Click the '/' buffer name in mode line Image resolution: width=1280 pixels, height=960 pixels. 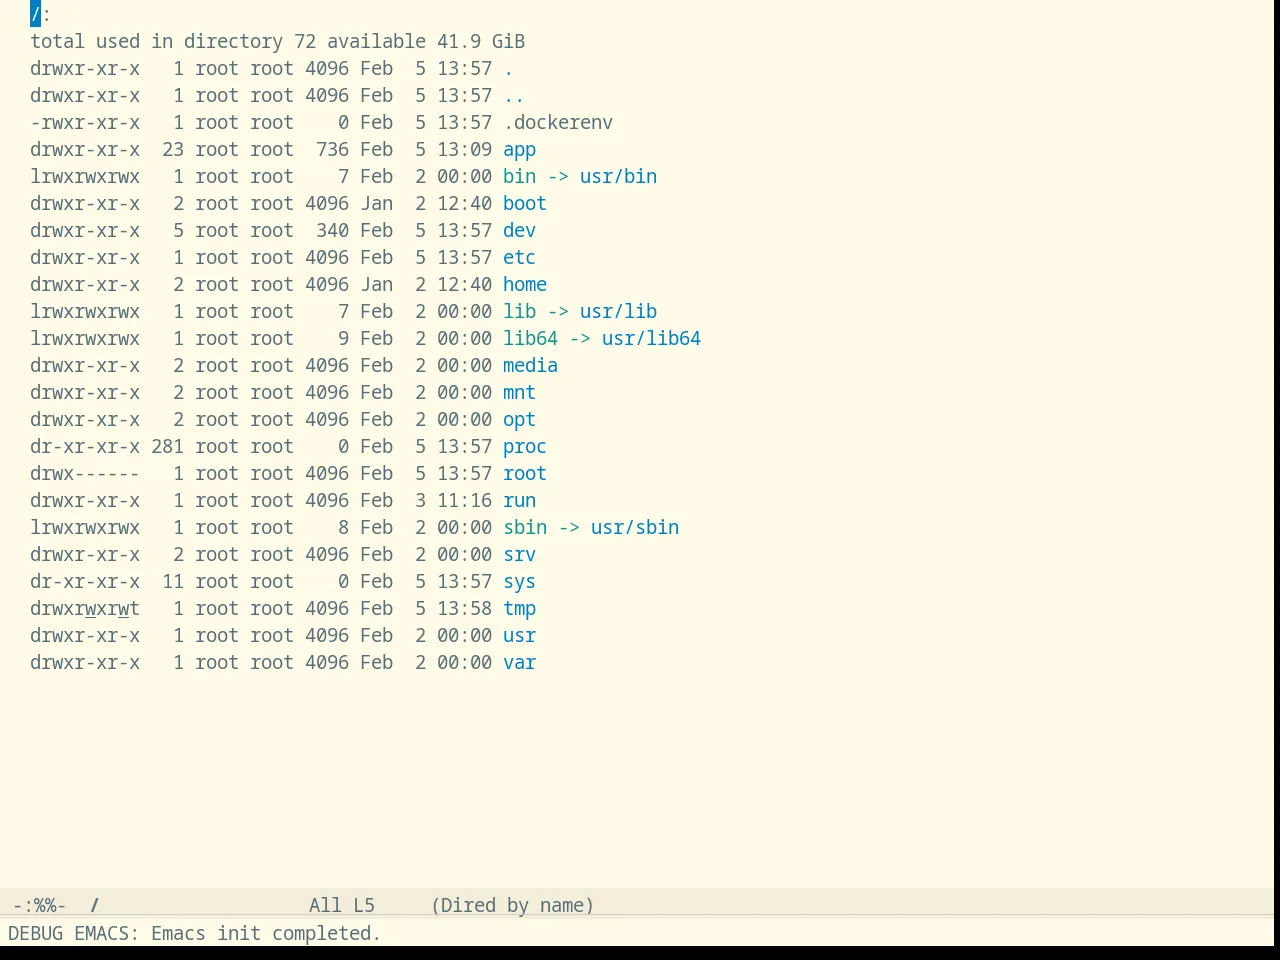click(95, 906)
